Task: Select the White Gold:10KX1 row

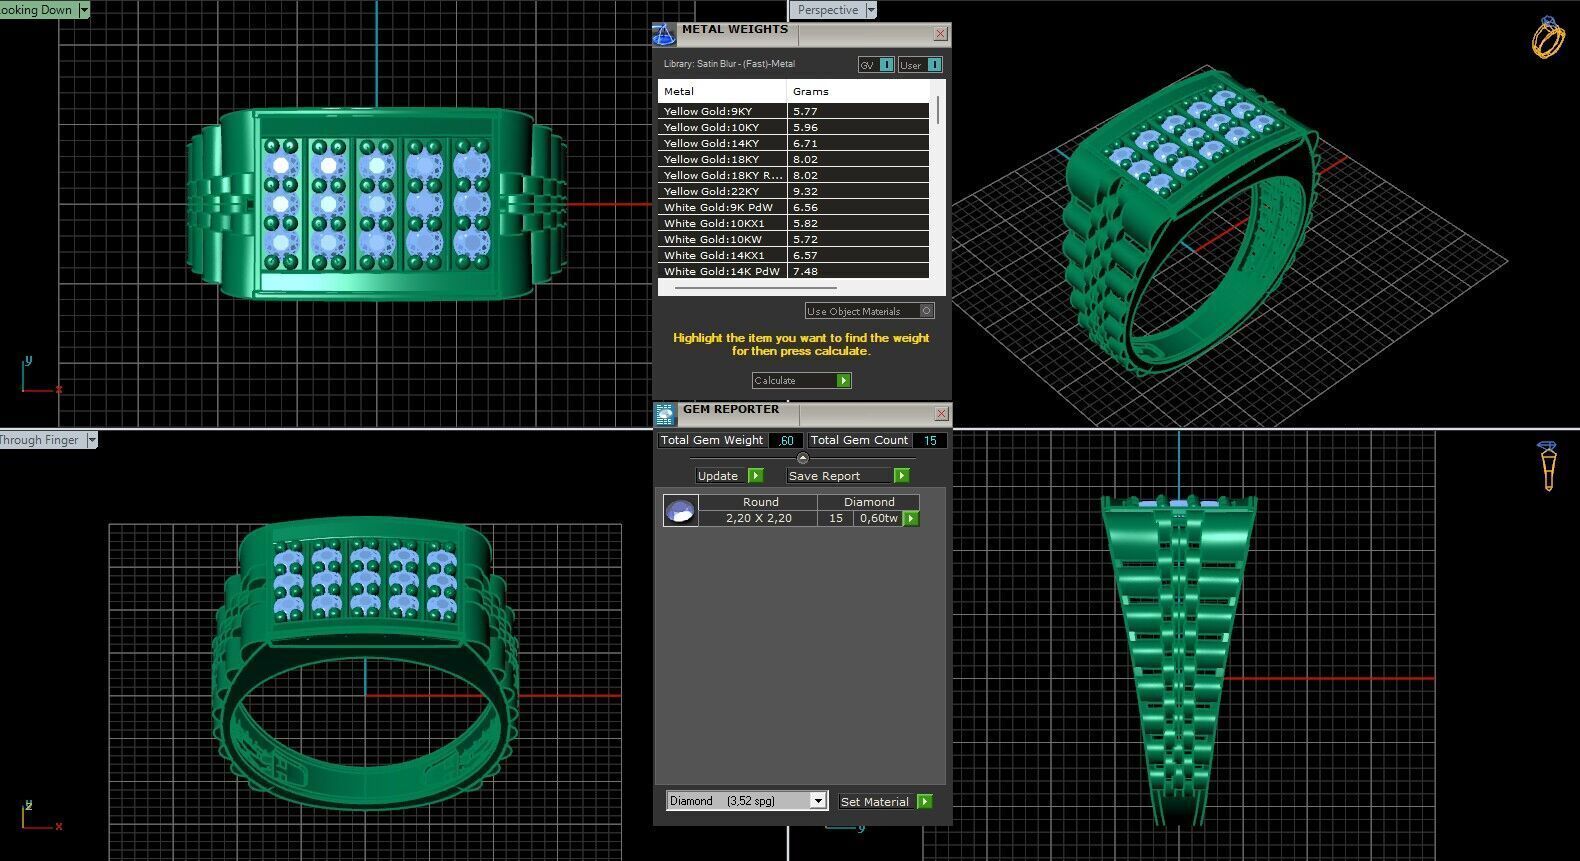Action: click(794, 223)
